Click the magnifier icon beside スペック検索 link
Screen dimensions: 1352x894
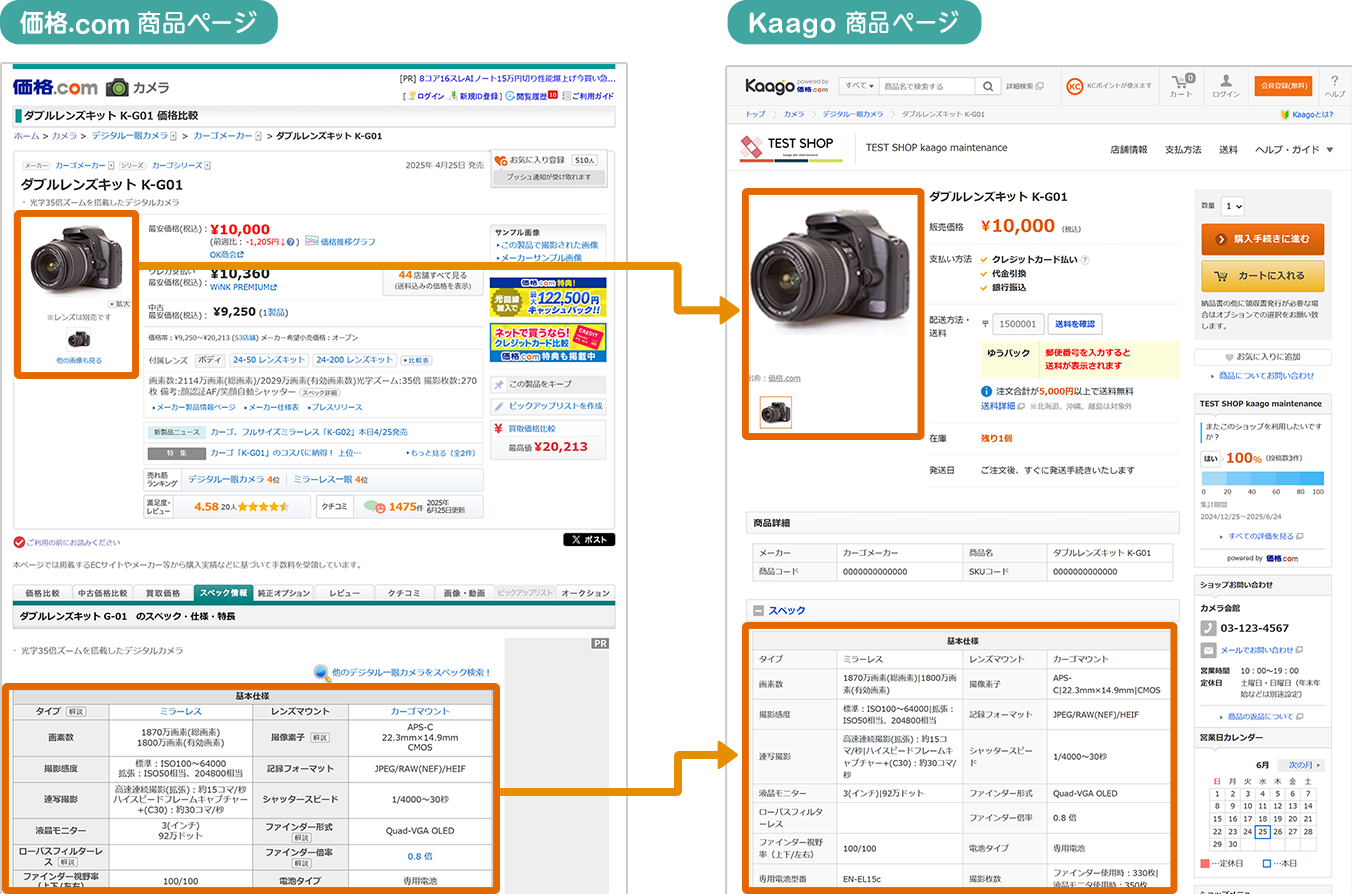[320, 672]
